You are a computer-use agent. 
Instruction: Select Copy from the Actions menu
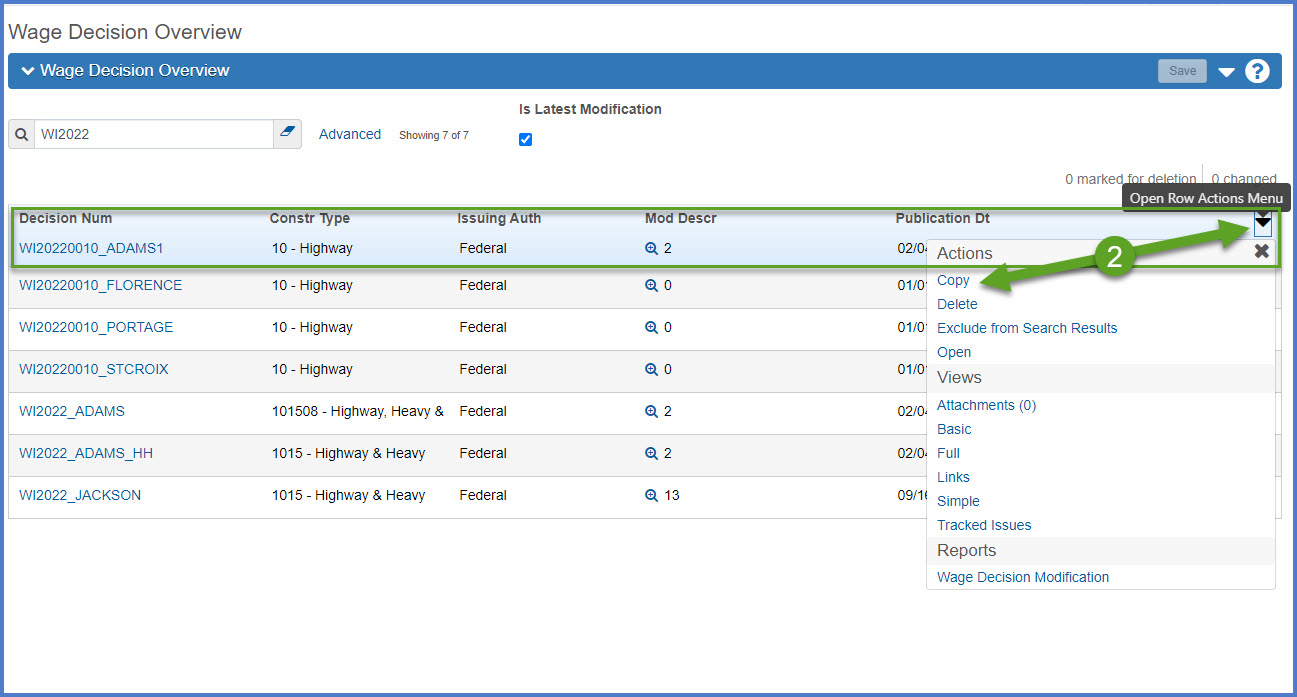pos(953,280)
